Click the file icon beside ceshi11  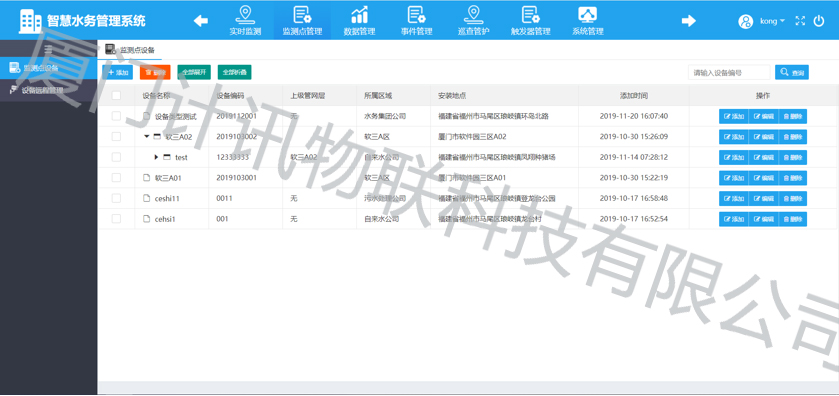tap(147, 198)
